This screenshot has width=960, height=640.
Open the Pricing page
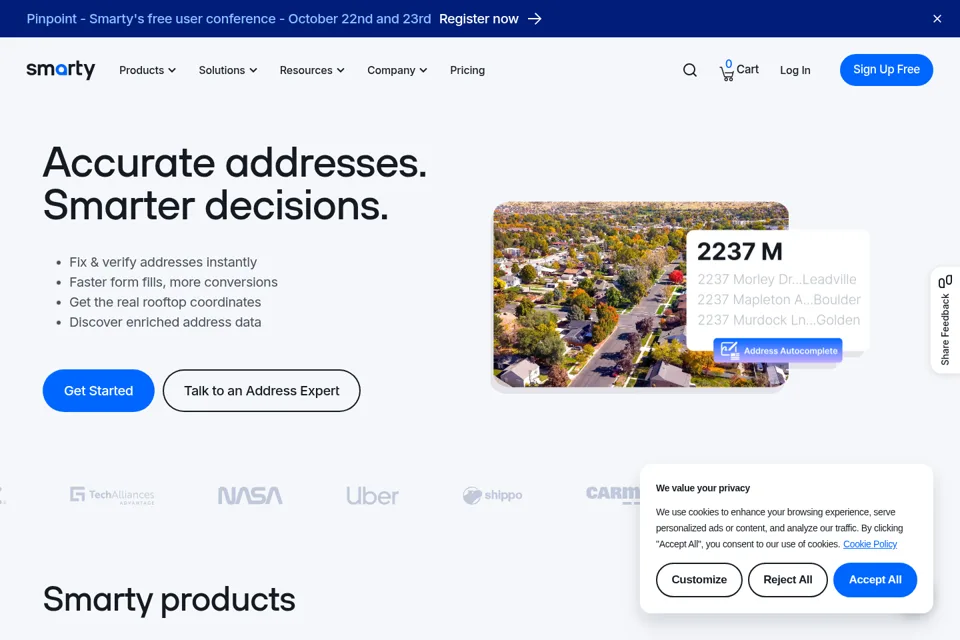(467, 70)
